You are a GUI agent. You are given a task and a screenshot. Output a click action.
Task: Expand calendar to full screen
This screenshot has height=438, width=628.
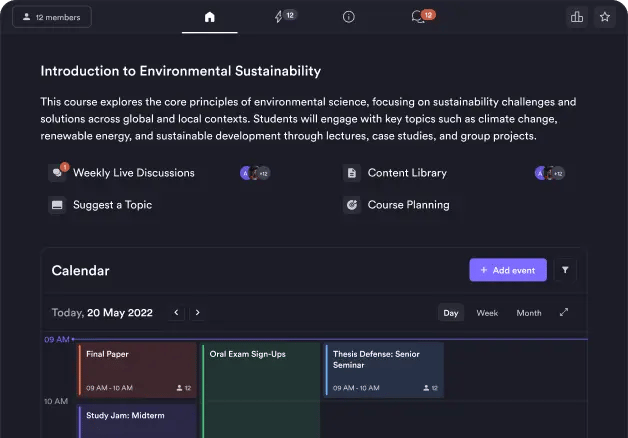point(564,313)
